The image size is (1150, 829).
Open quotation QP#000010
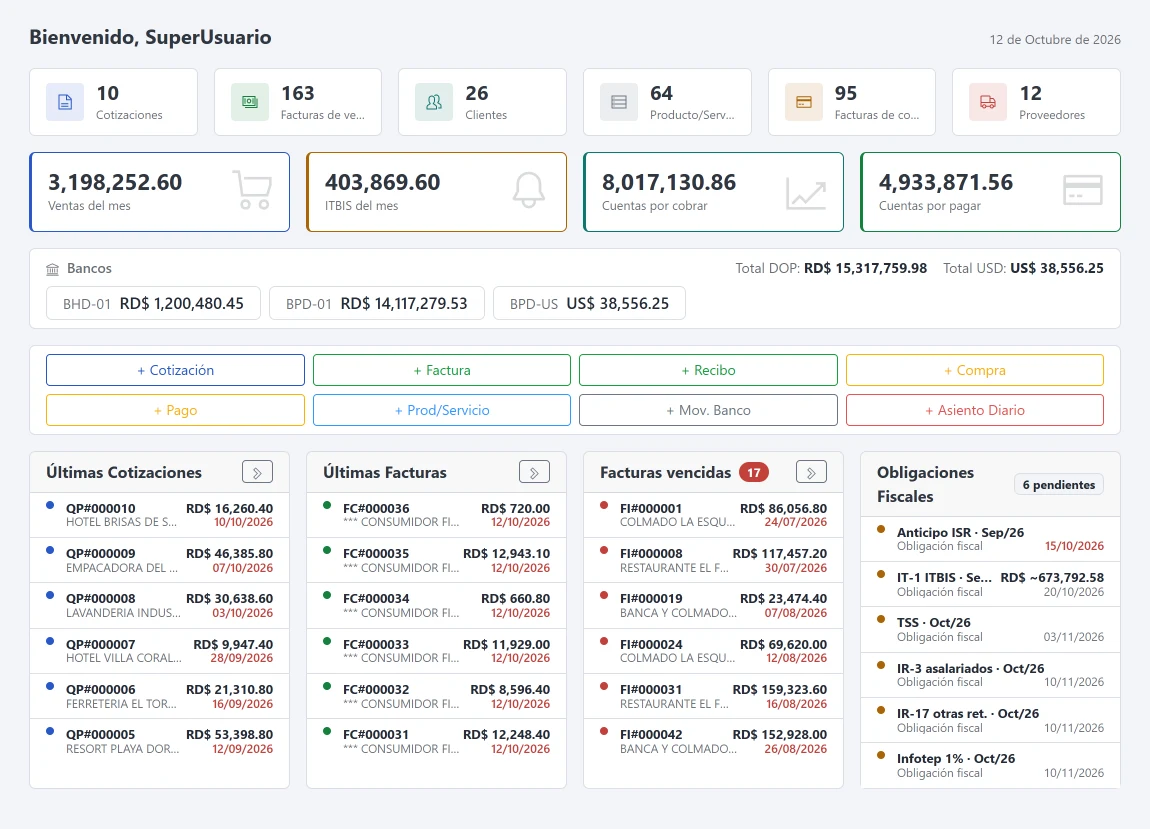pyautogui.click(x=159, y=515)
